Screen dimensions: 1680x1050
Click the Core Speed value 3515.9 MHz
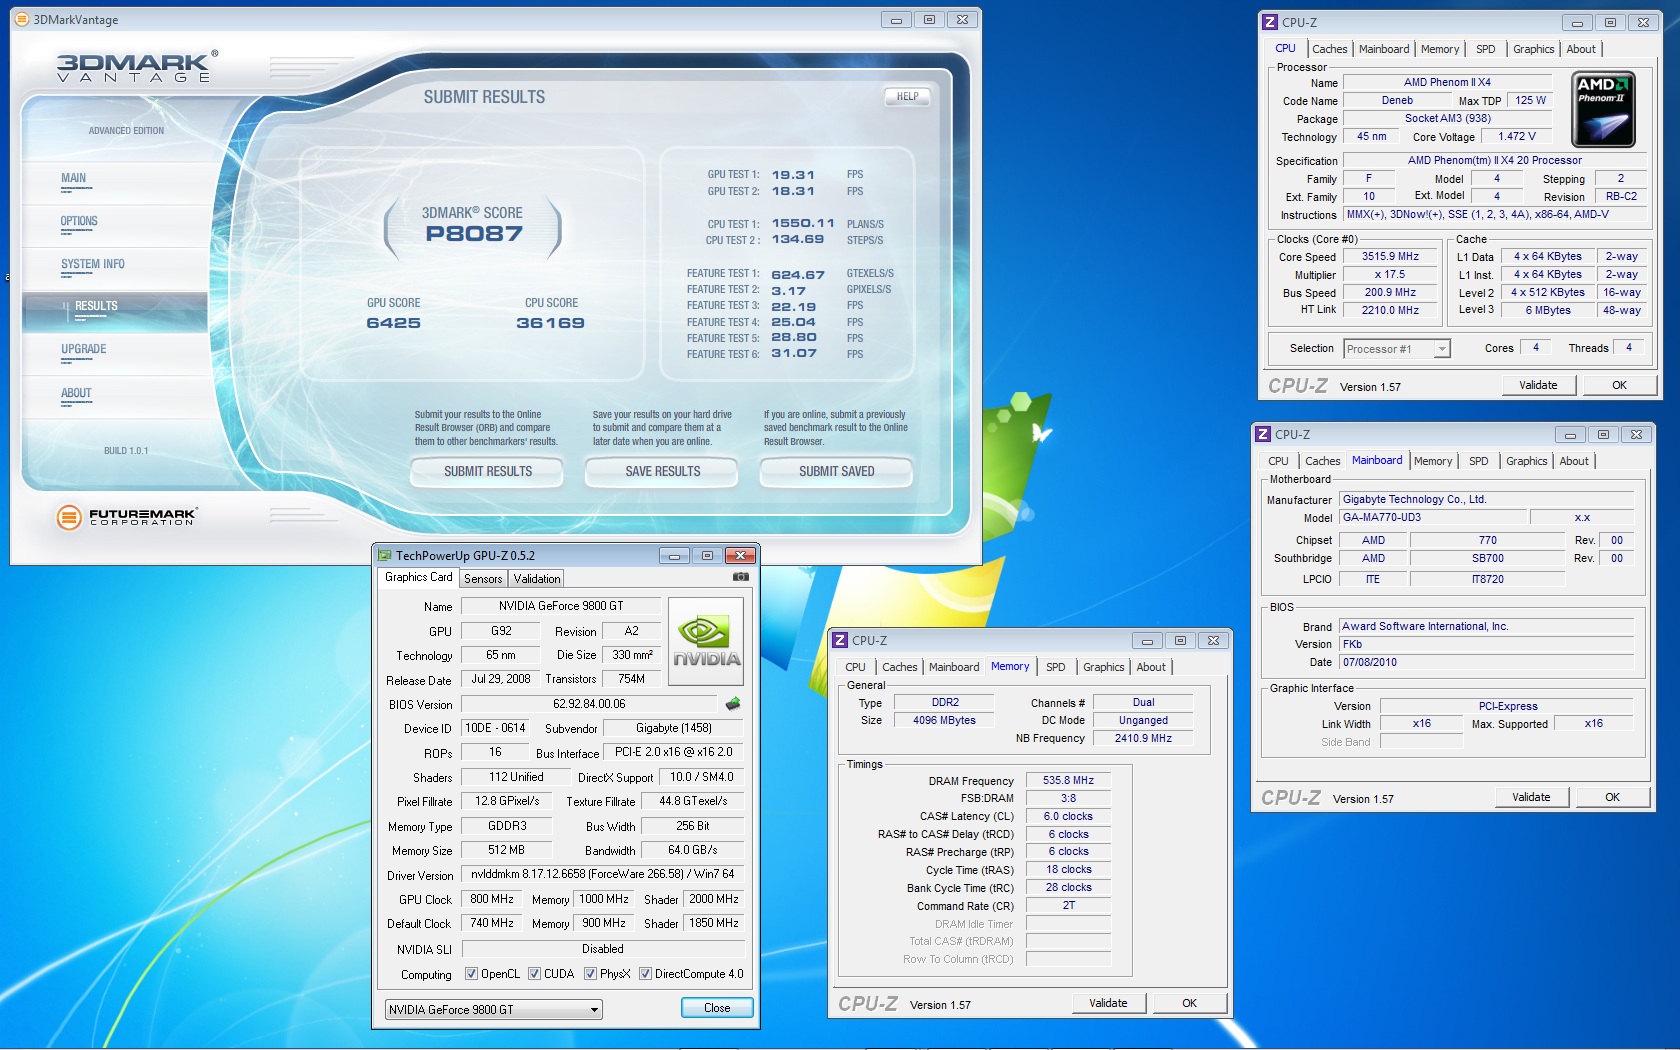1390,256
